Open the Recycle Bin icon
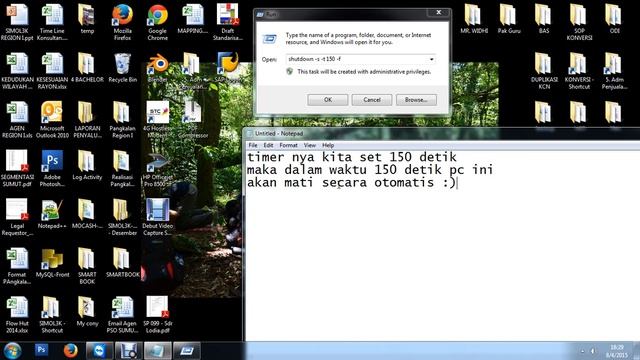The width and height of the screenshot is (640, 360). (x=122, y=68)
